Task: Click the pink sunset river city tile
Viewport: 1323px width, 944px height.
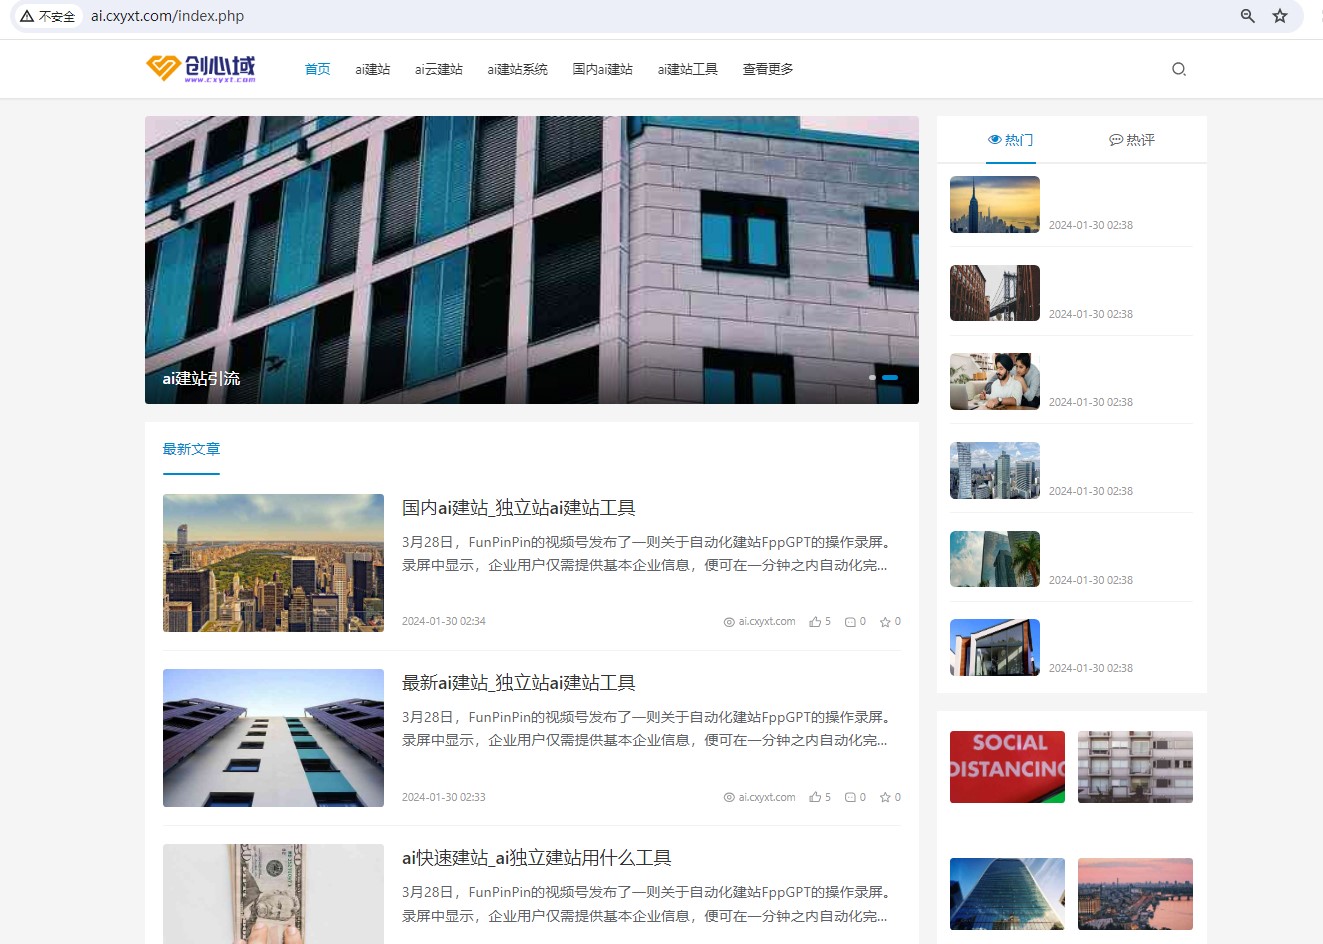Action: point(1135,894)
